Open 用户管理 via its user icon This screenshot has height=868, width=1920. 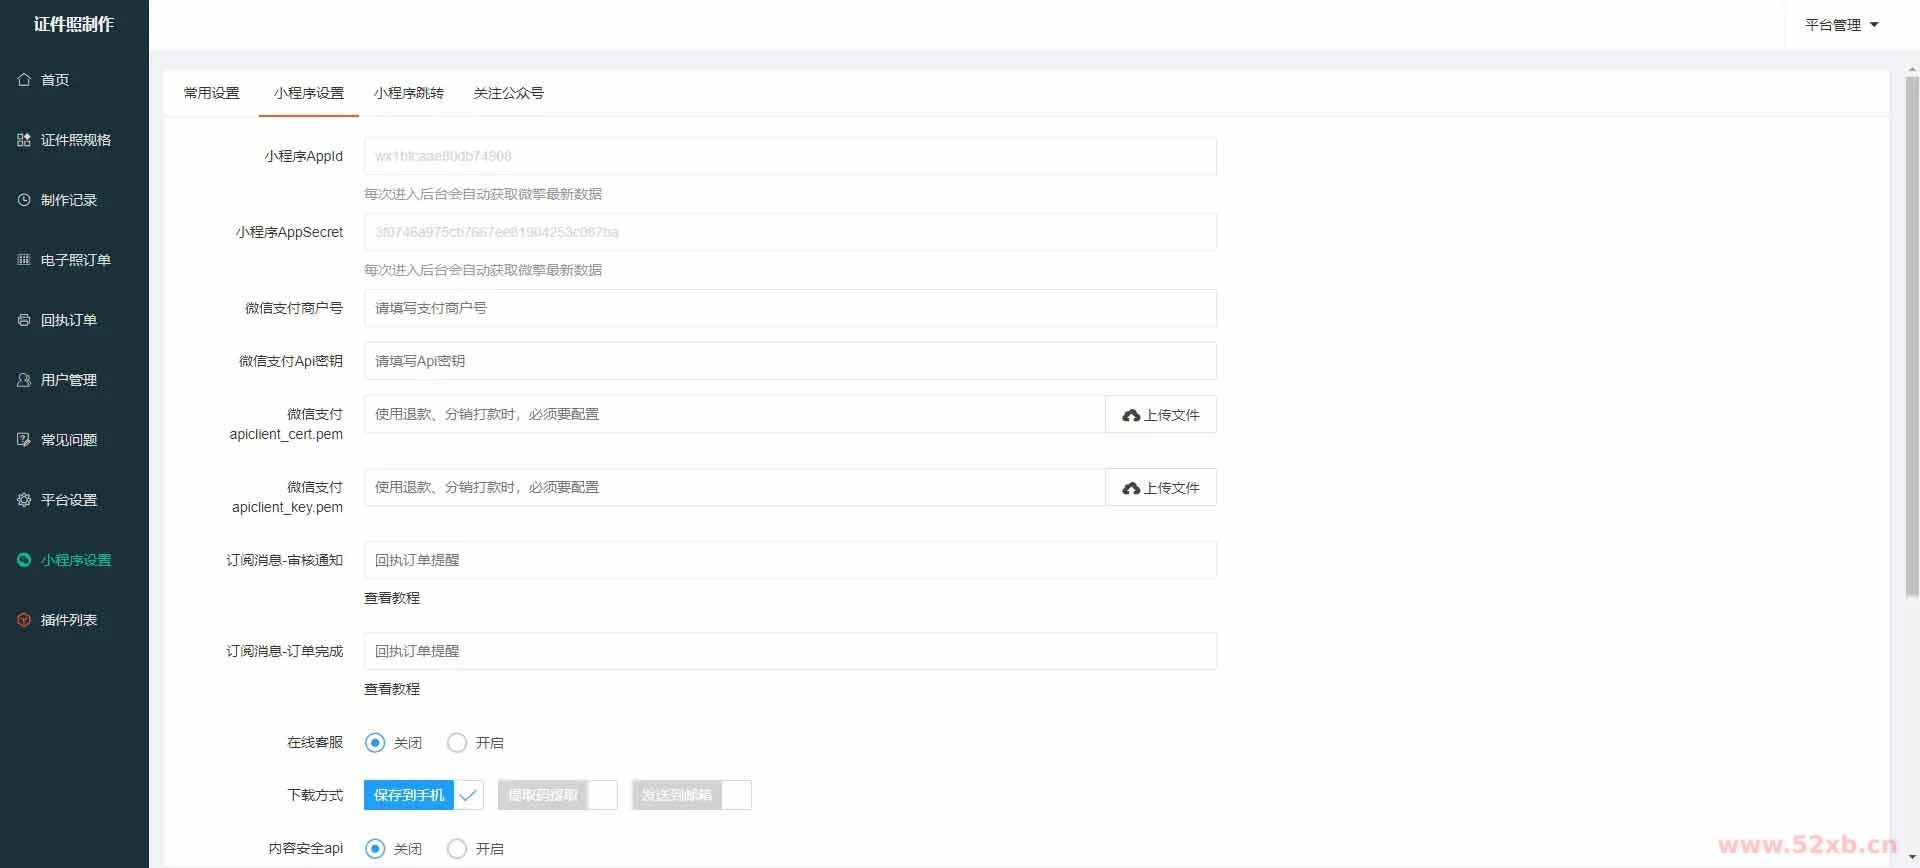coord(24,380)
